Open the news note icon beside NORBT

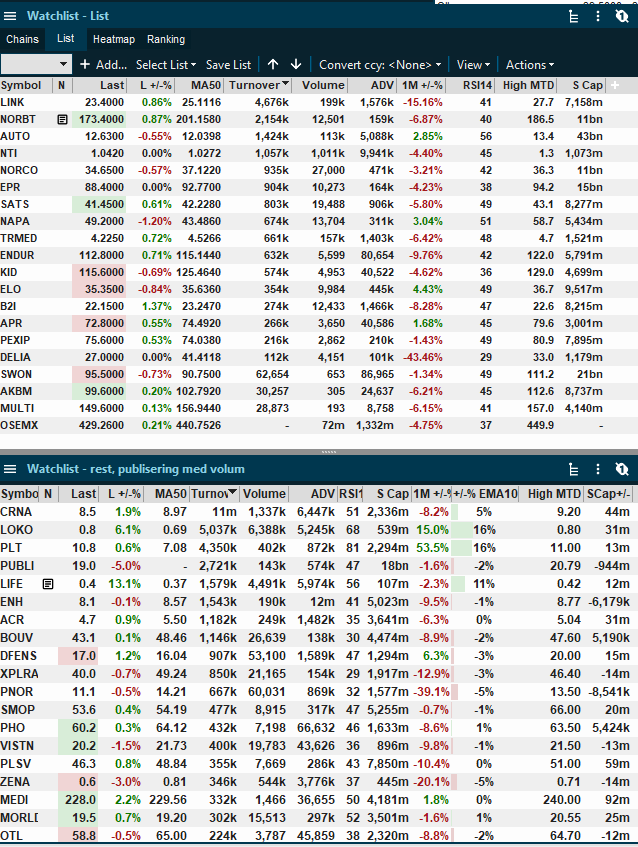[62, 119]
